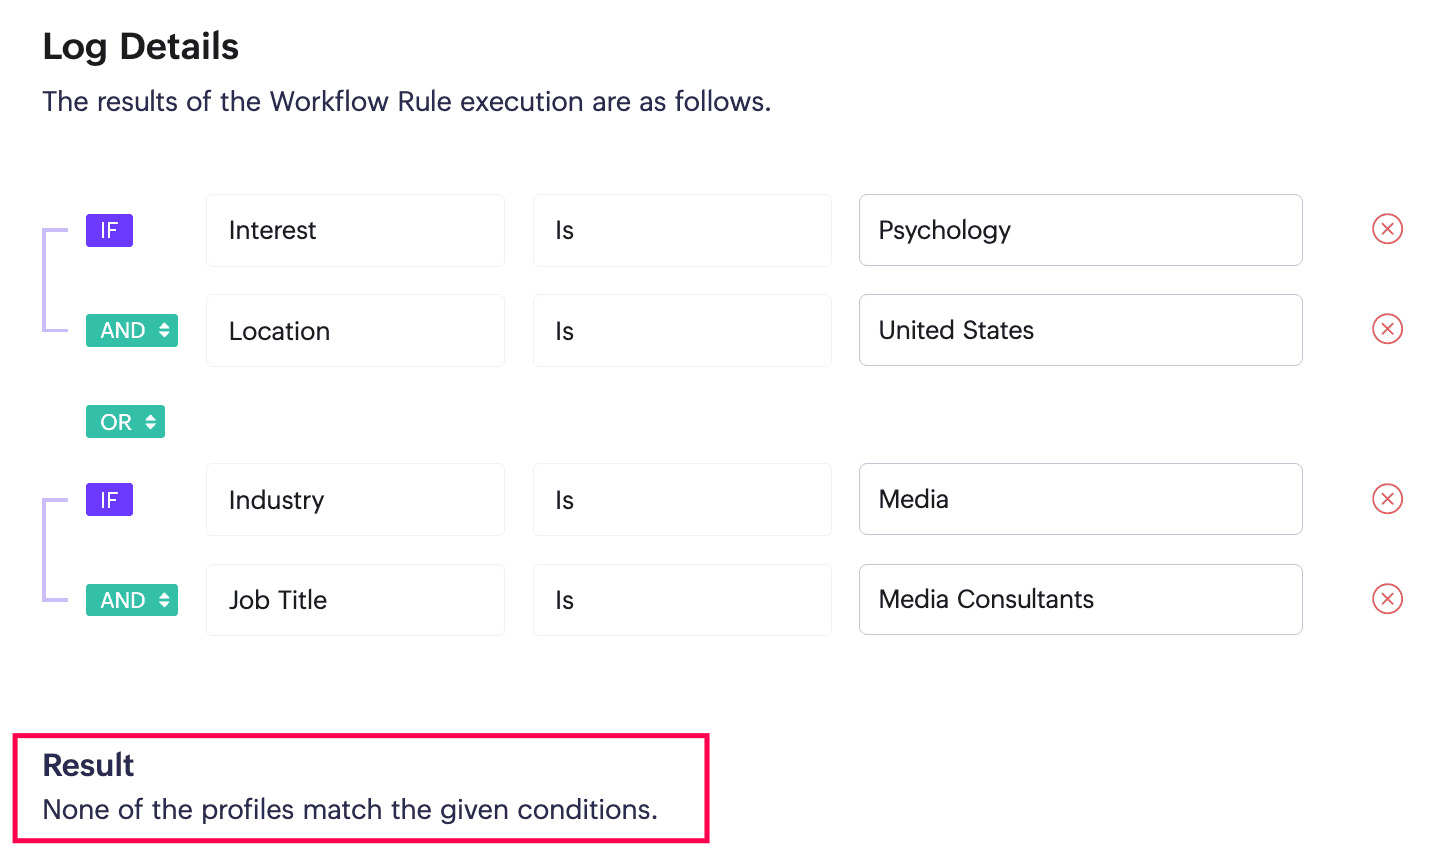Click the second IF badge near Industry
1444x862 pixels.
[x=109, y=500]
